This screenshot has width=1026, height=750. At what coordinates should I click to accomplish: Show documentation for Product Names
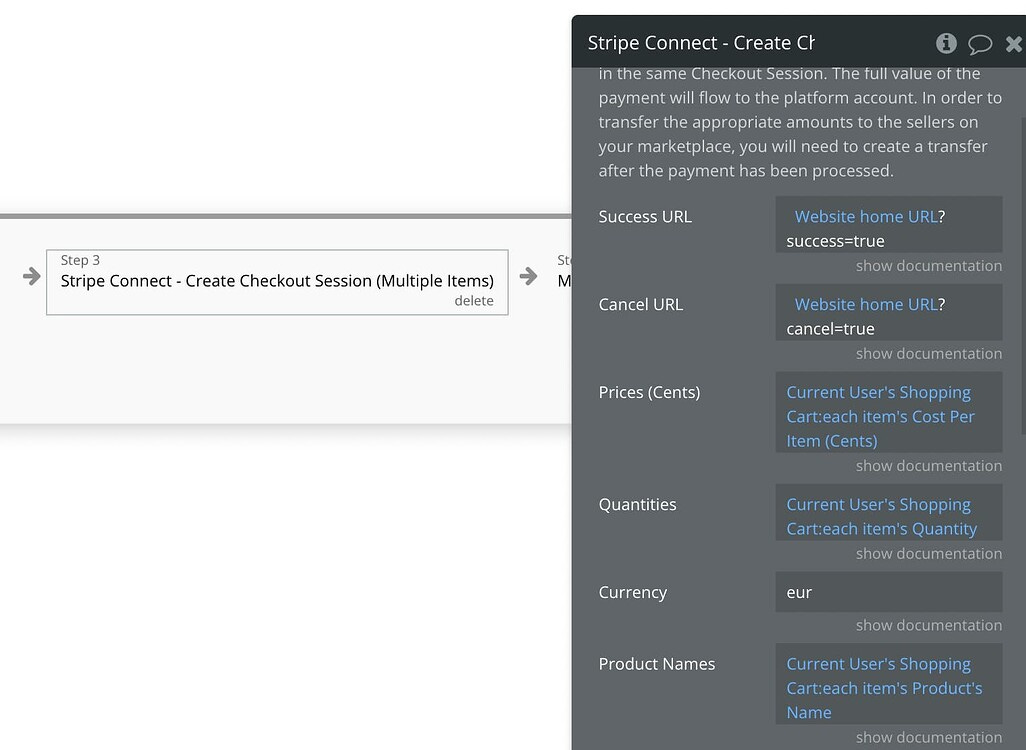(929, 737)
